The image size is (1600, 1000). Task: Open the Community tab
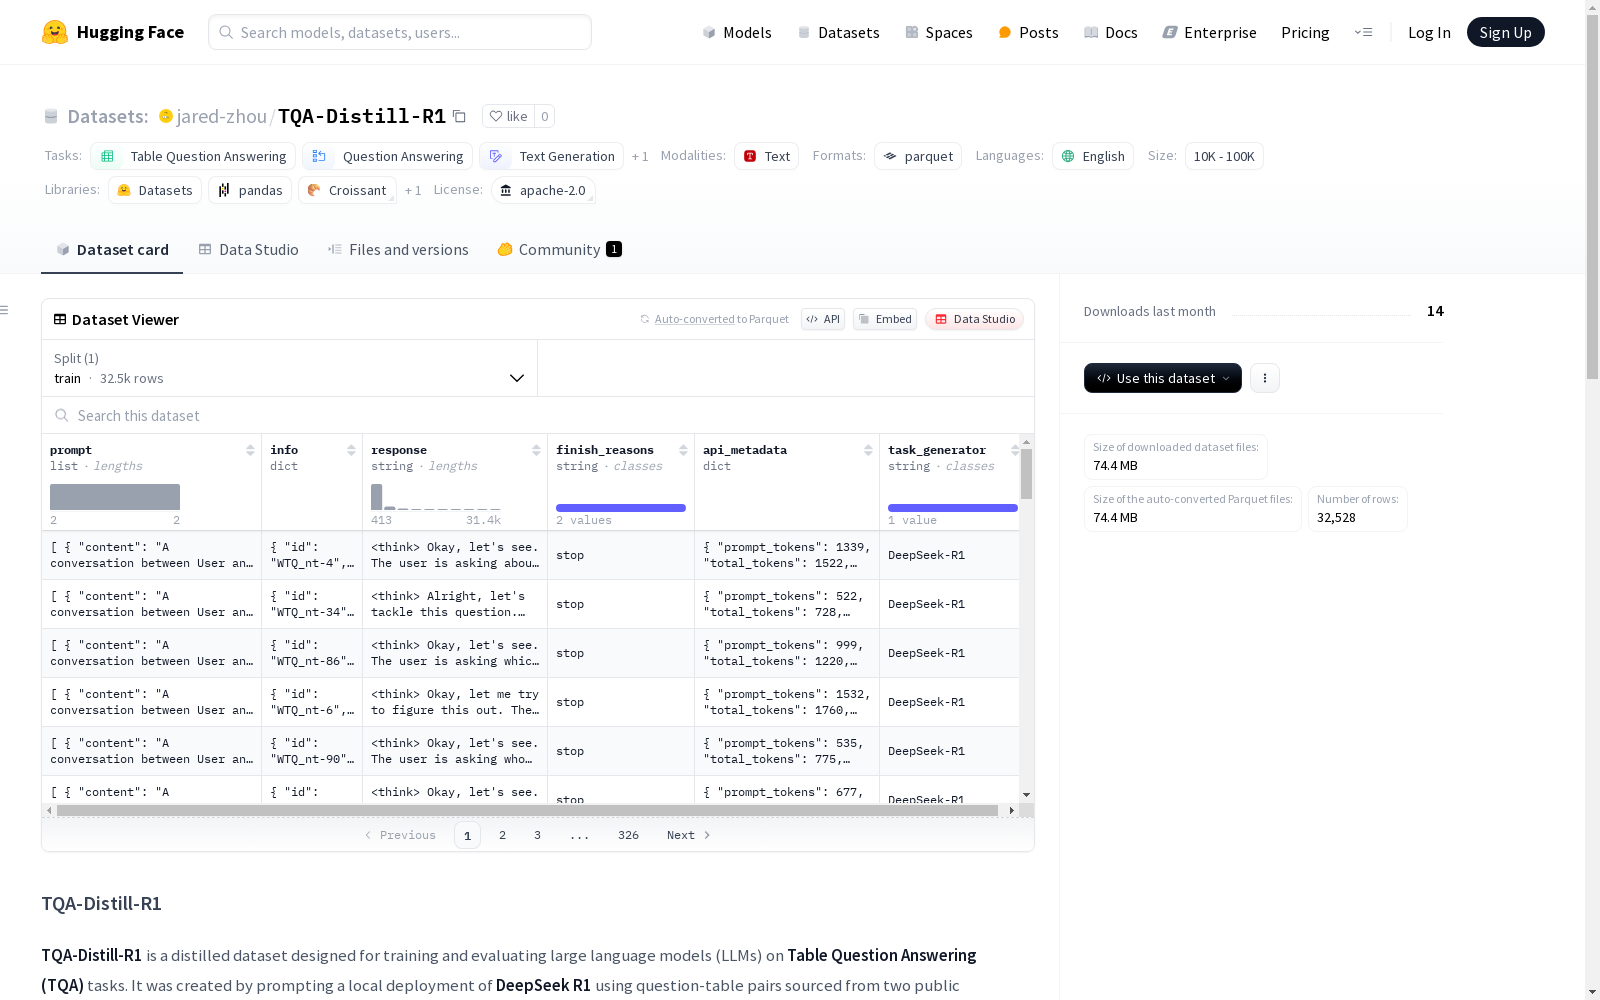point(560,250)
